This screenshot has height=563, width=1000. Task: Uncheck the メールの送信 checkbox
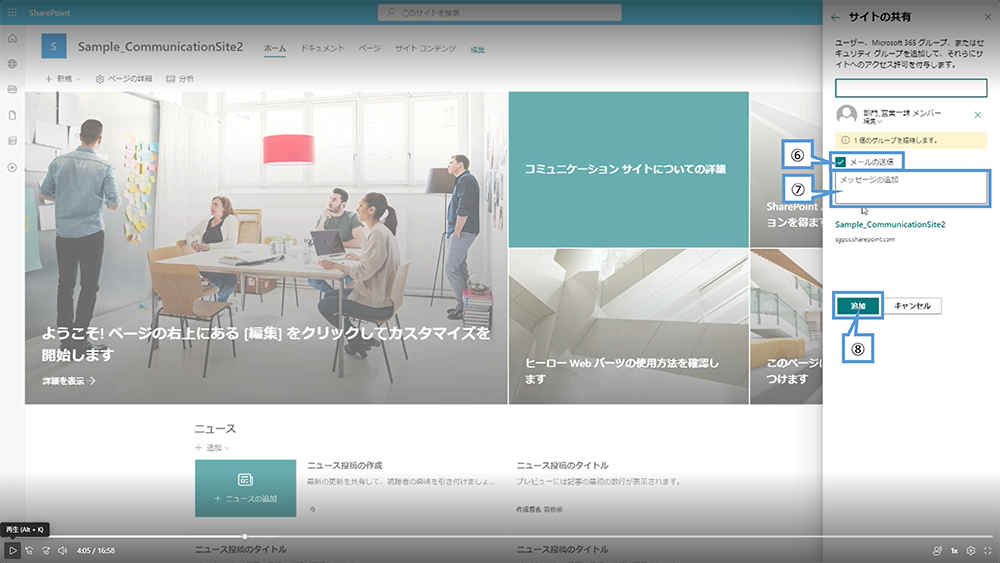[841, 162]
